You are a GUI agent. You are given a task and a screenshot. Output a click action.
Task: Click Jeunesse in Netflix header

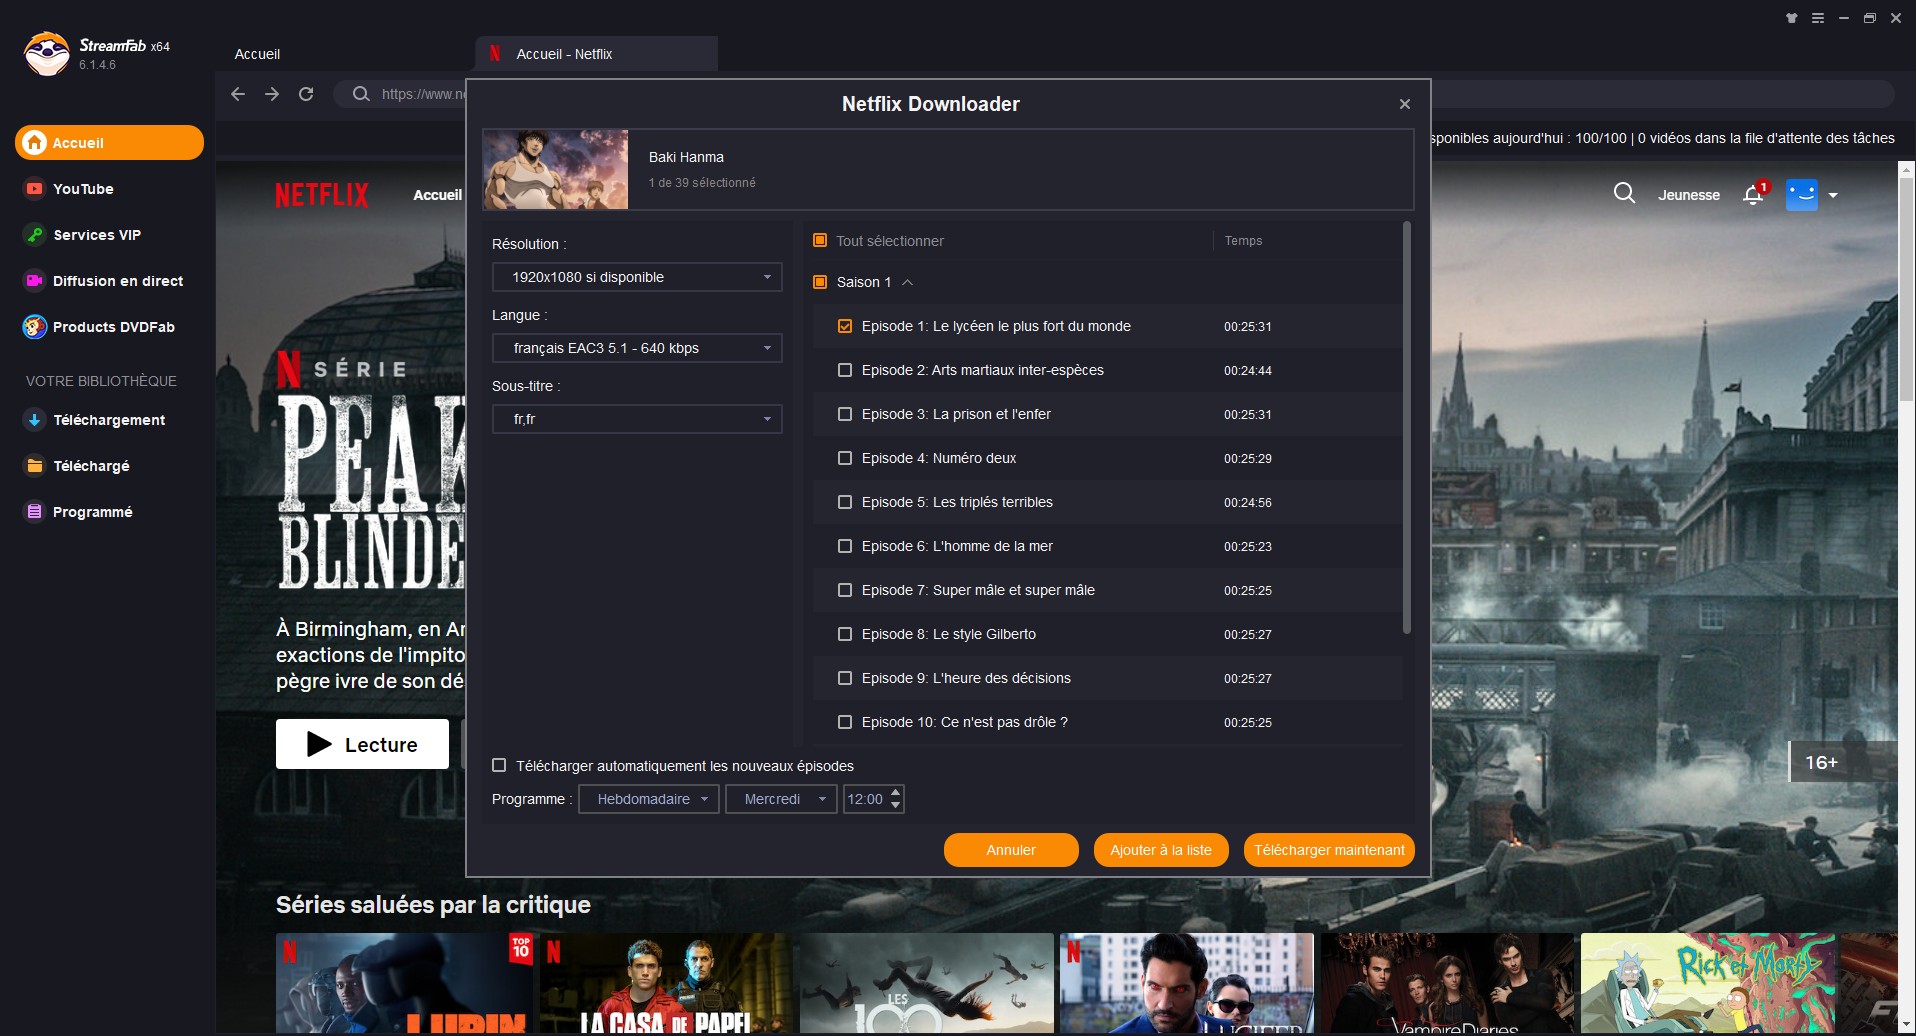click(x=1689, y=195)
